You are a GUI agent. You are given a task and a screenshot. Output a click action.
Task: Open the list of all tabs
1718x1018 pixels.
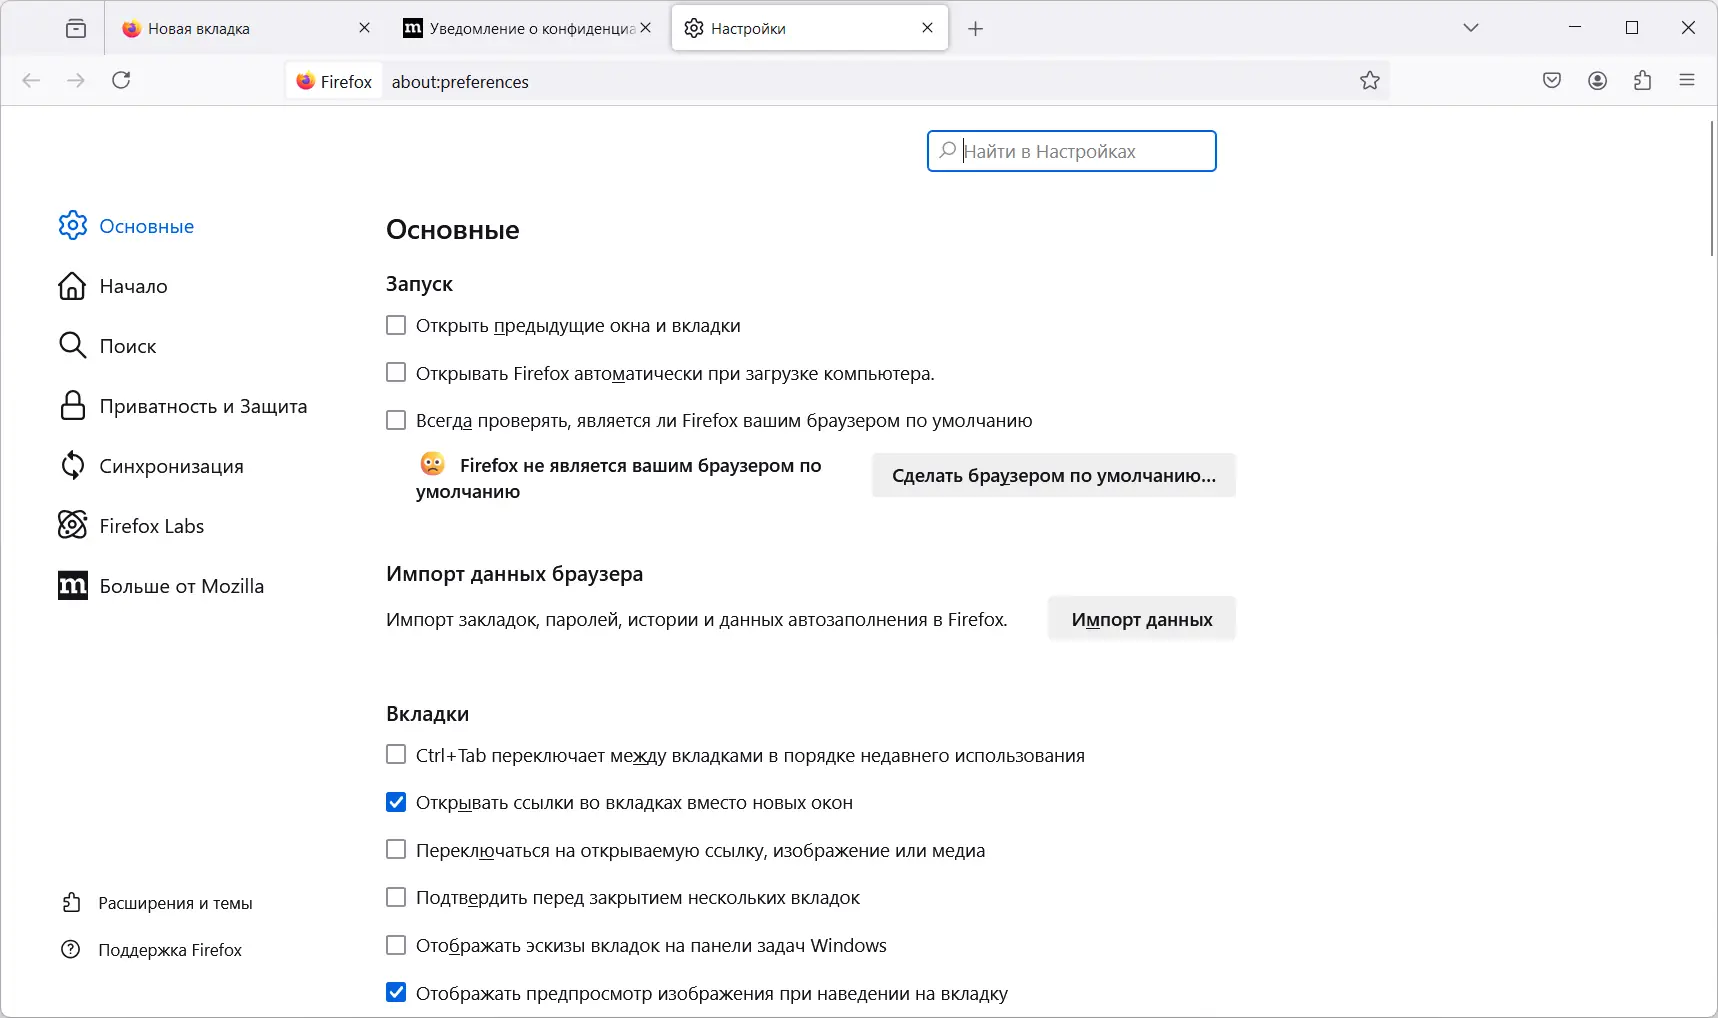click(x=1471, y=28)
